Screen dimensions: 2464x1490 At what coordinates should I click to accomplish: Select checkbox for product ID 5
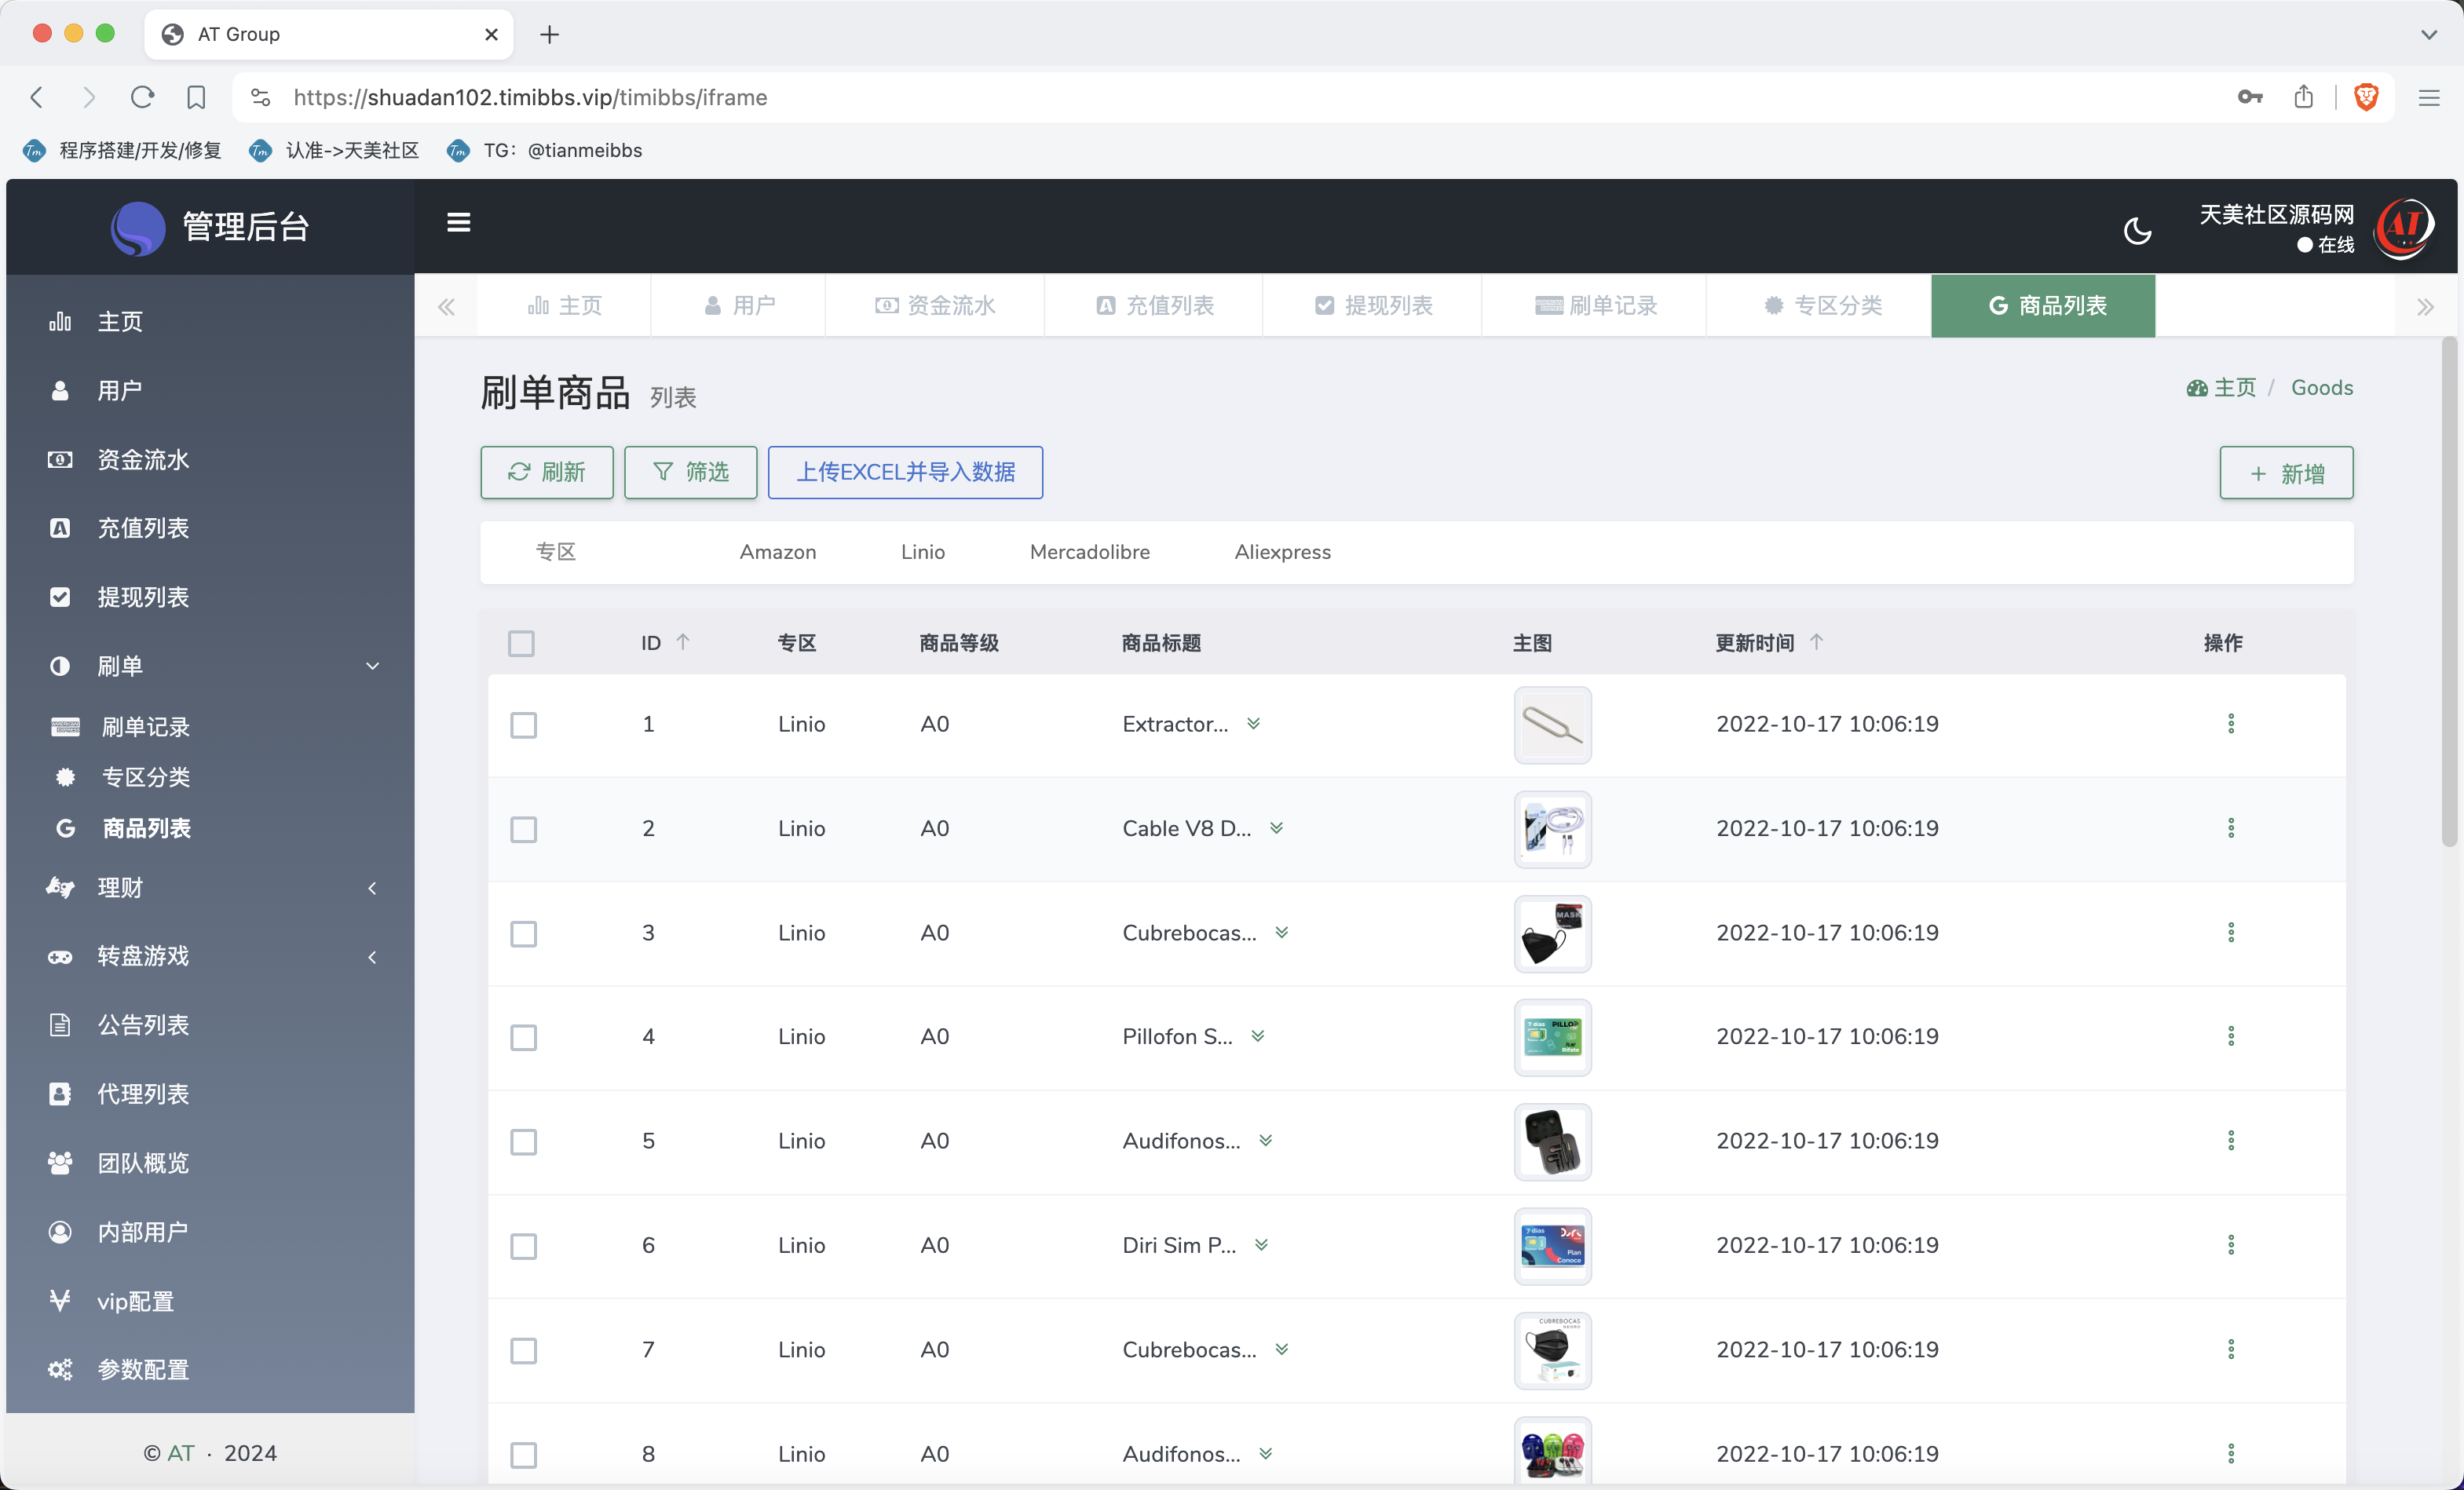(x=523, y=1142)
